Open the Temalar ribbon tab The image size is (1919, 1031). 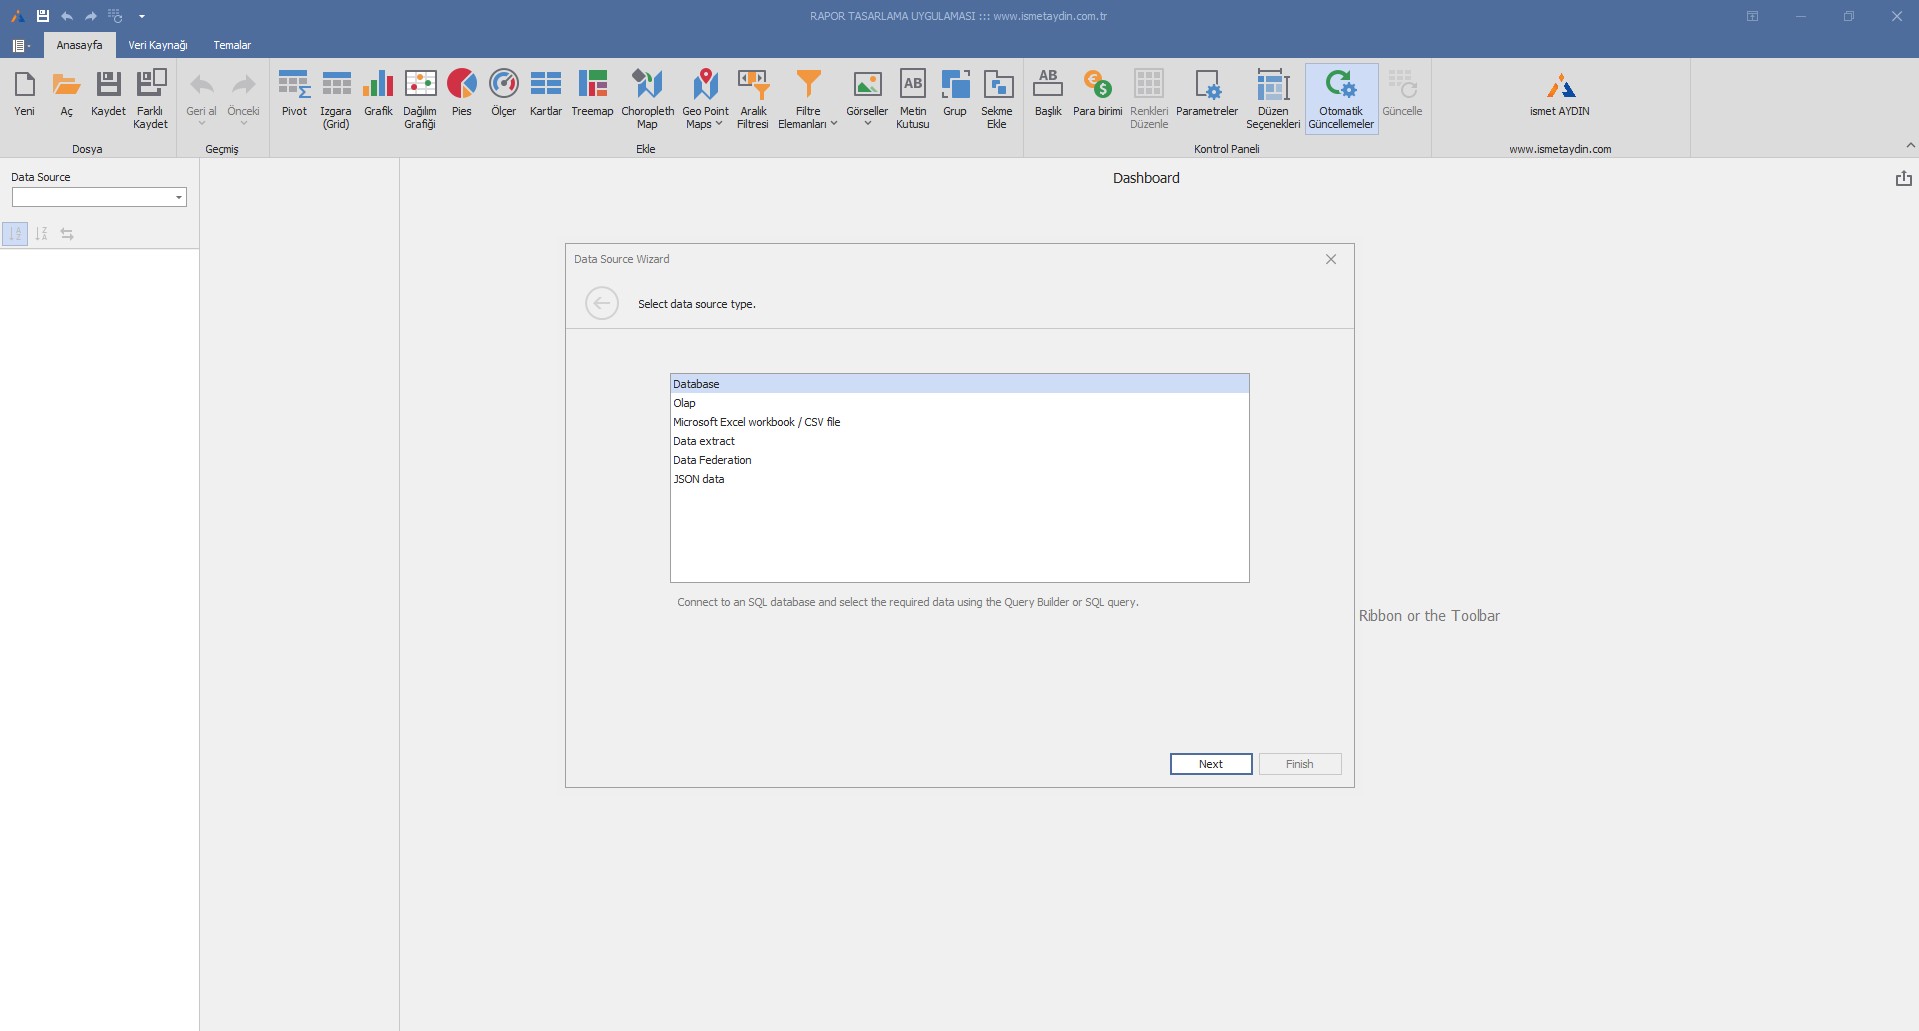231,45
